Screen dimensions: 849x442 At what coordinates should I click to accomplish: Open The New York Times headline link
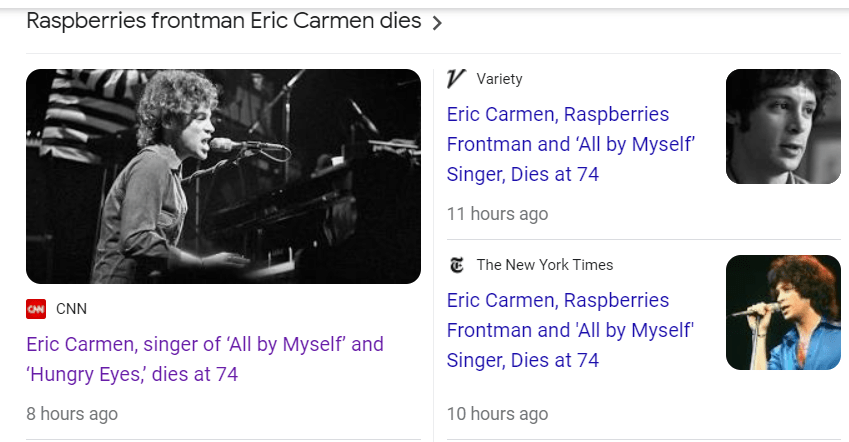click(570, 330)
